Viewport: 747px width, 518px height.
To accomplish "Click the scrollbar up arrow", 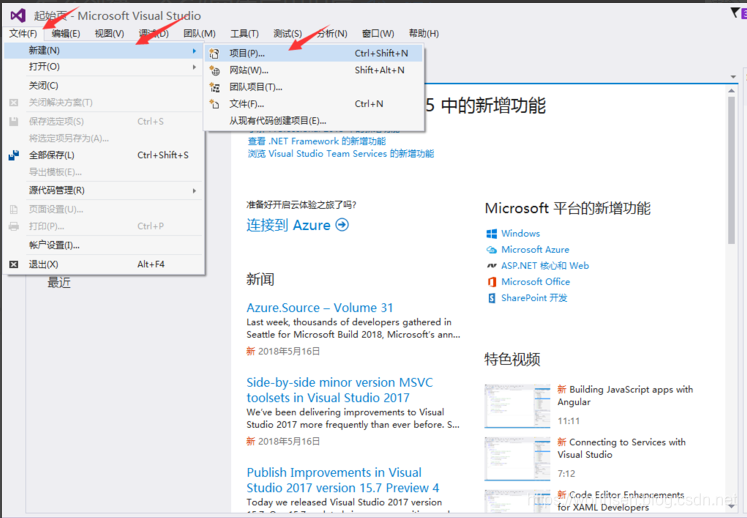I will click(732, 91).
